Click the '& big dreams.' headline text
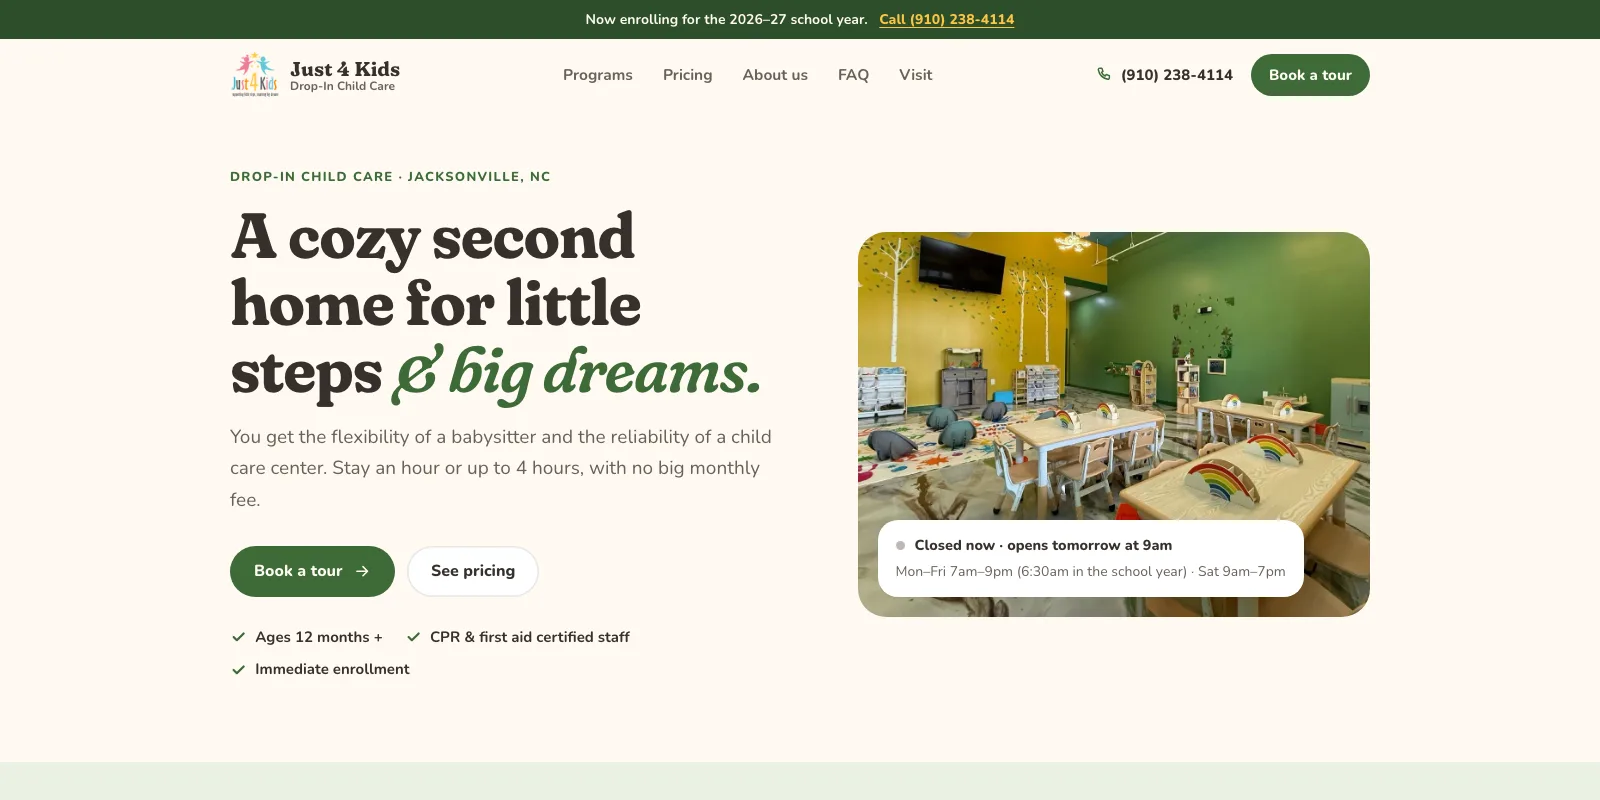The image size is (1600, 800). 577,374
